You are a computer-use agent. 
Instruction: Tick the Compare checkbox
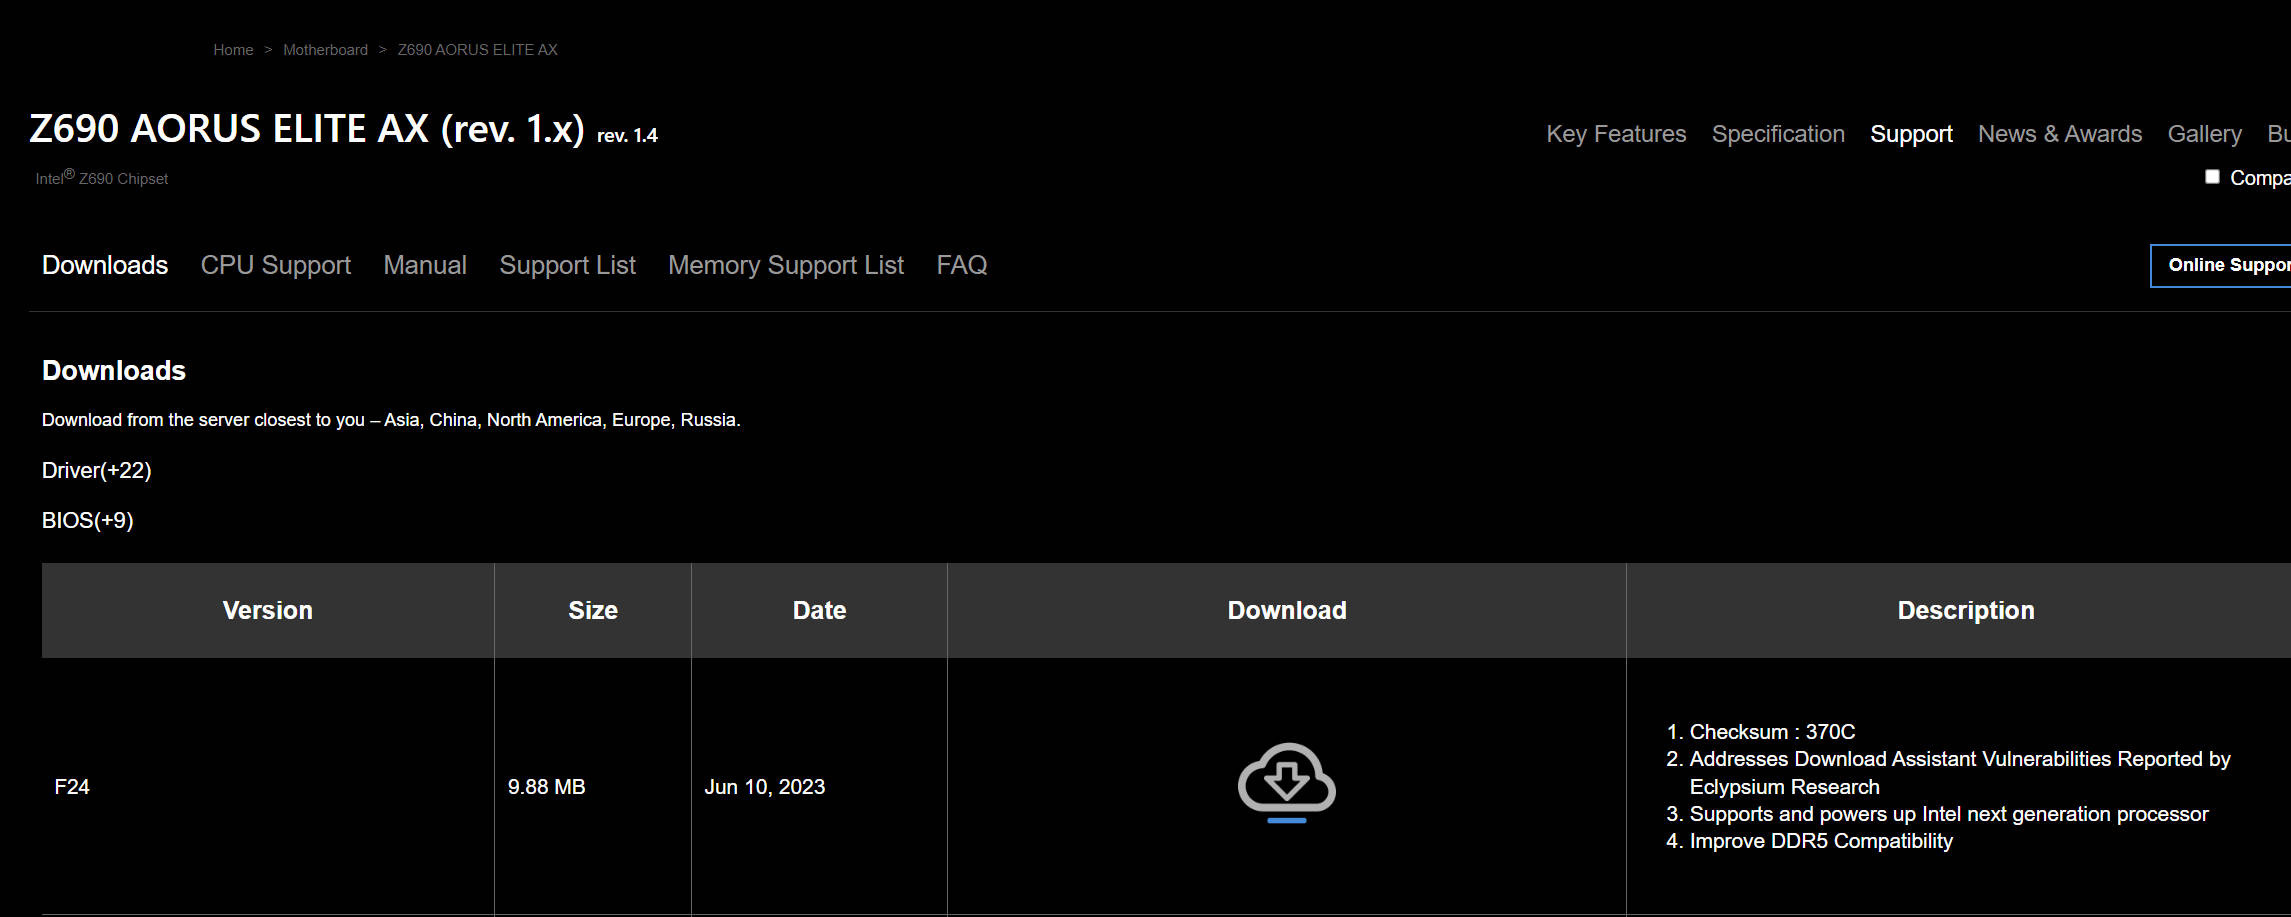coord(2212,177)
